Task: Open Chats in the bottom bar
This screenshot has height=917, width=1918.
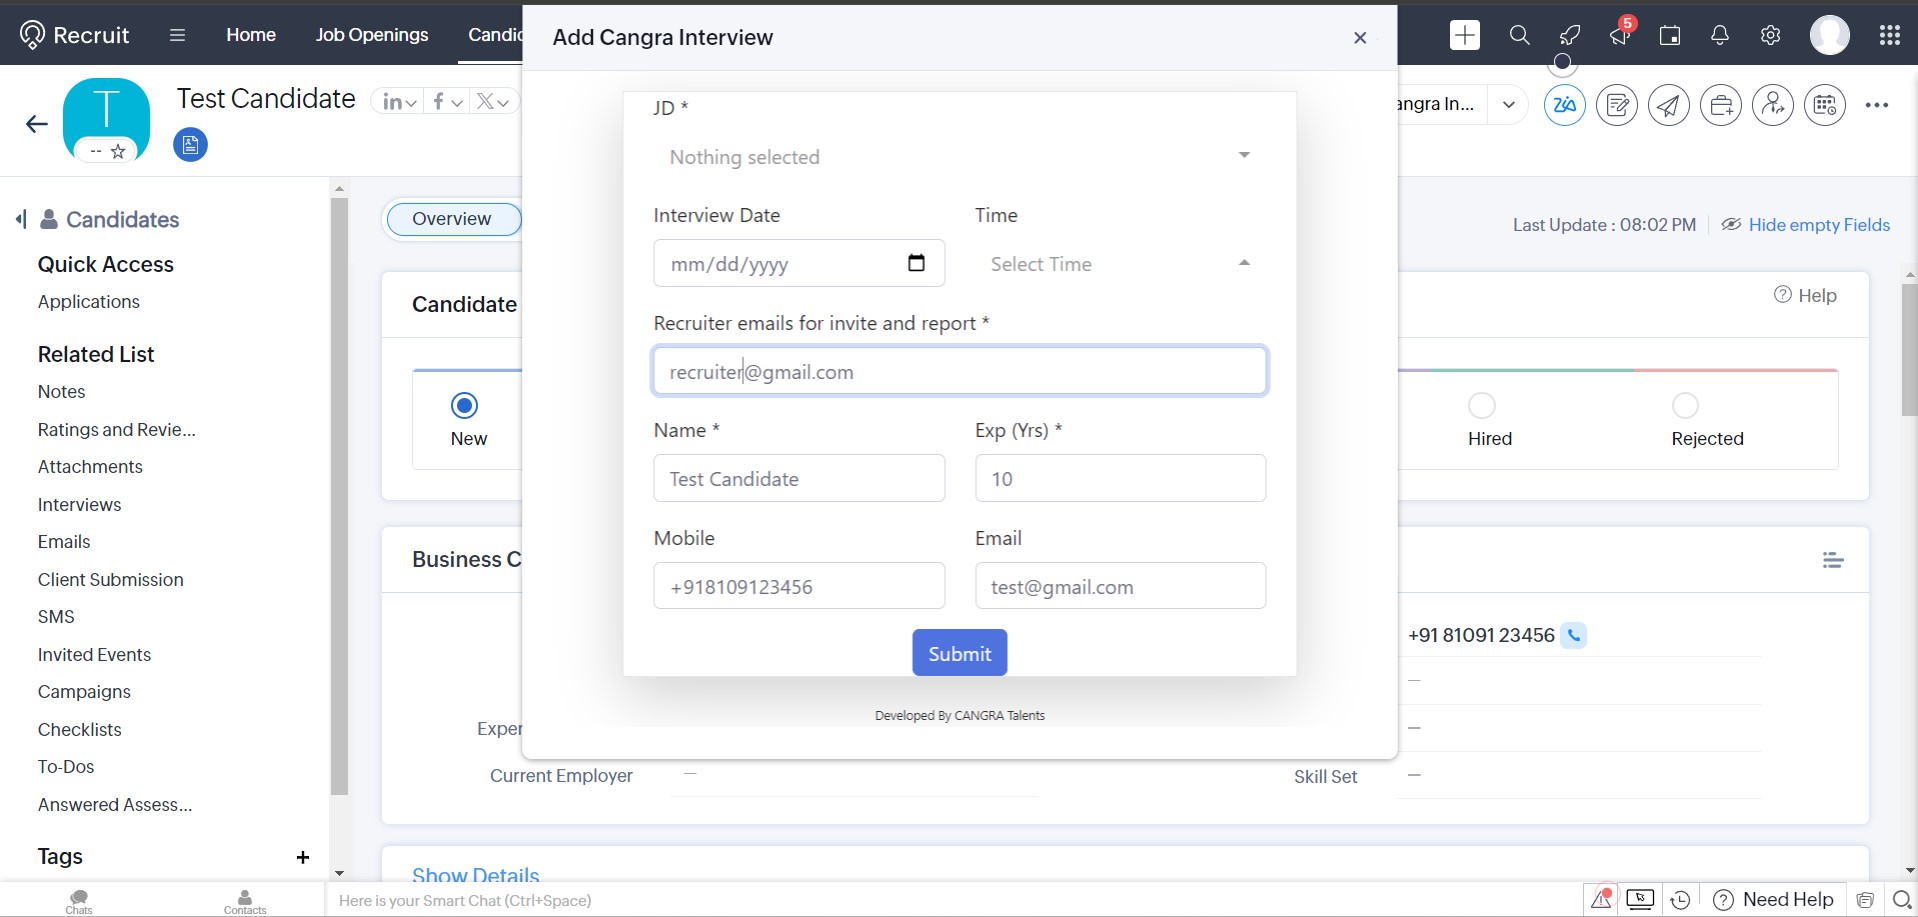Action: click(x=79, y=900)
